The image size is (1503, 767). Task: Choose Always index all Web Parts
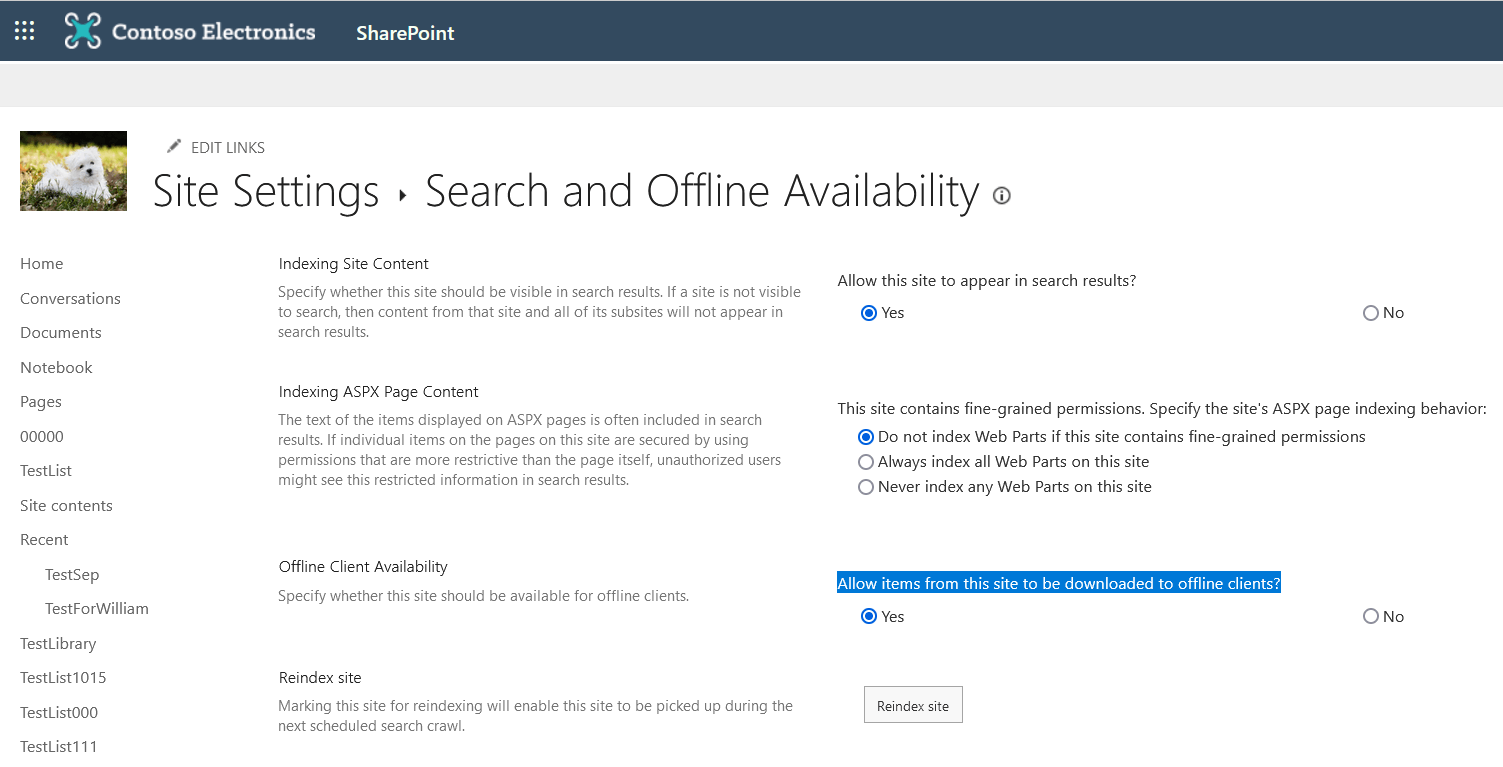866,462
